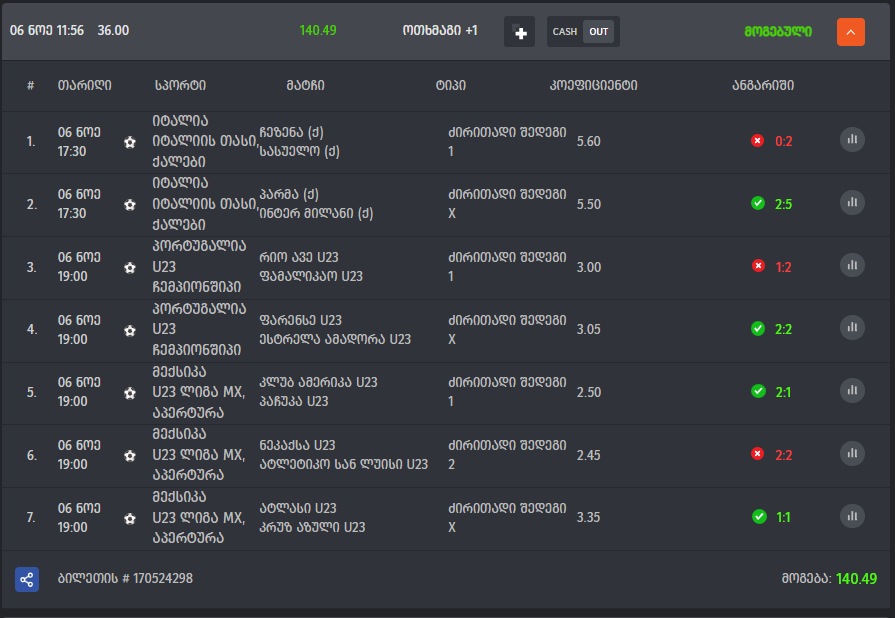The image size is (895, 618).
Task: Click the plus button beside ოთხმაგი +1
Action: [519, 32]
